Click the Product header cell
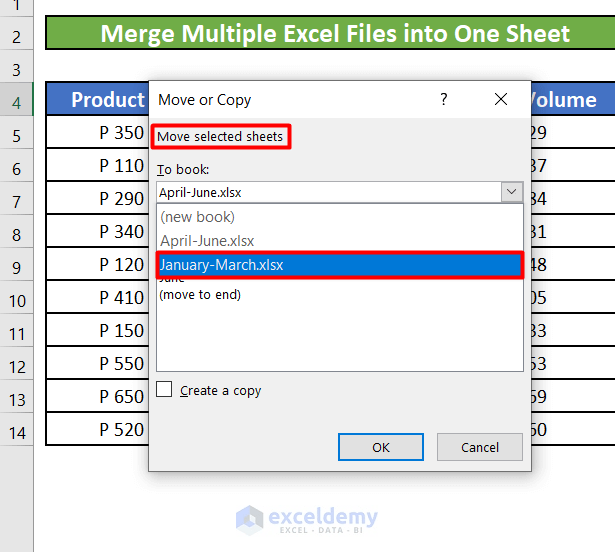 [x=98, y=99]
